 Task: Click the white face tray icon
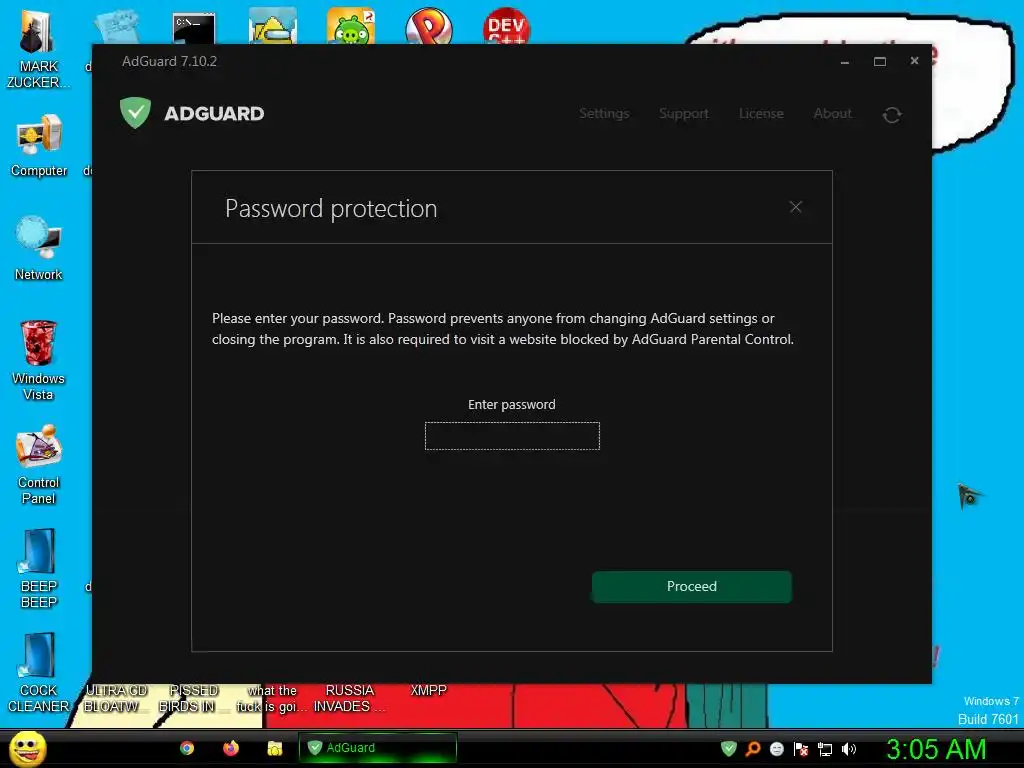coord(776,749)
